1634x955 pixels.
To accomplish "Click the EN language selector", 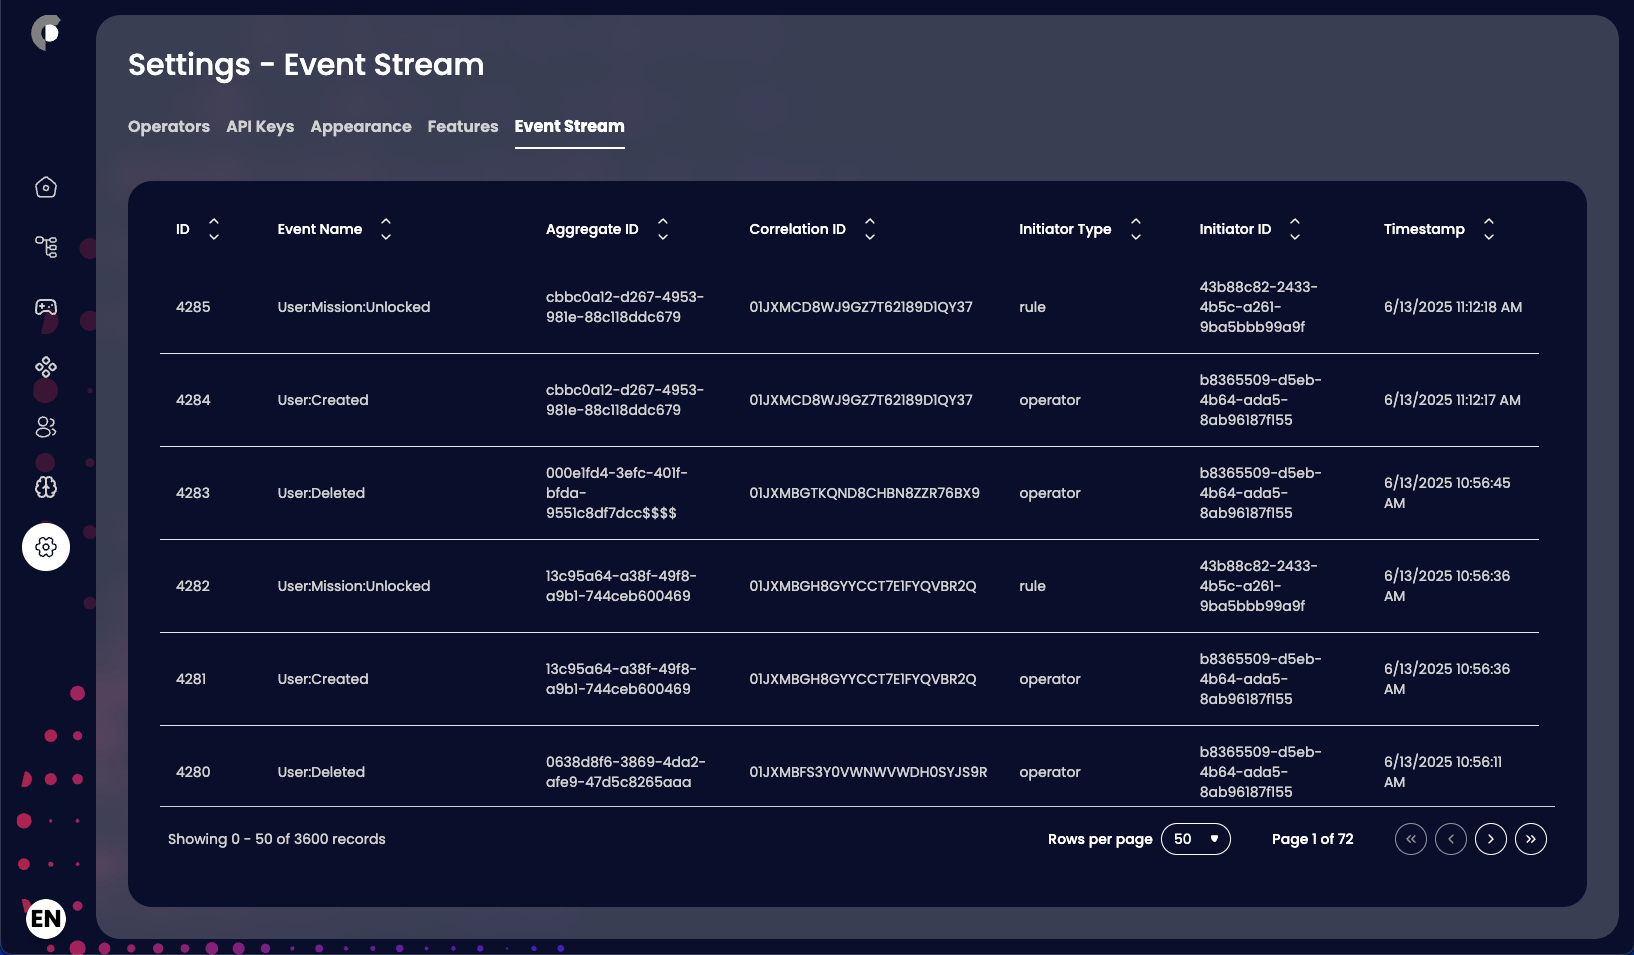I will [x=45, y=918].
